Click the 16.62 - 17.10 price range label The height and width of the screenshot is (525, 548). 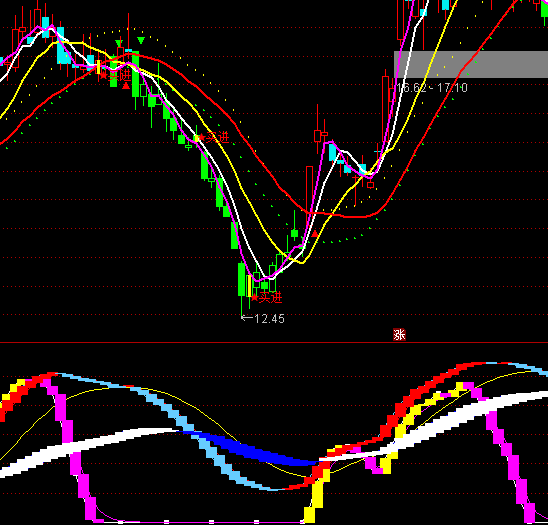(432, 87)
